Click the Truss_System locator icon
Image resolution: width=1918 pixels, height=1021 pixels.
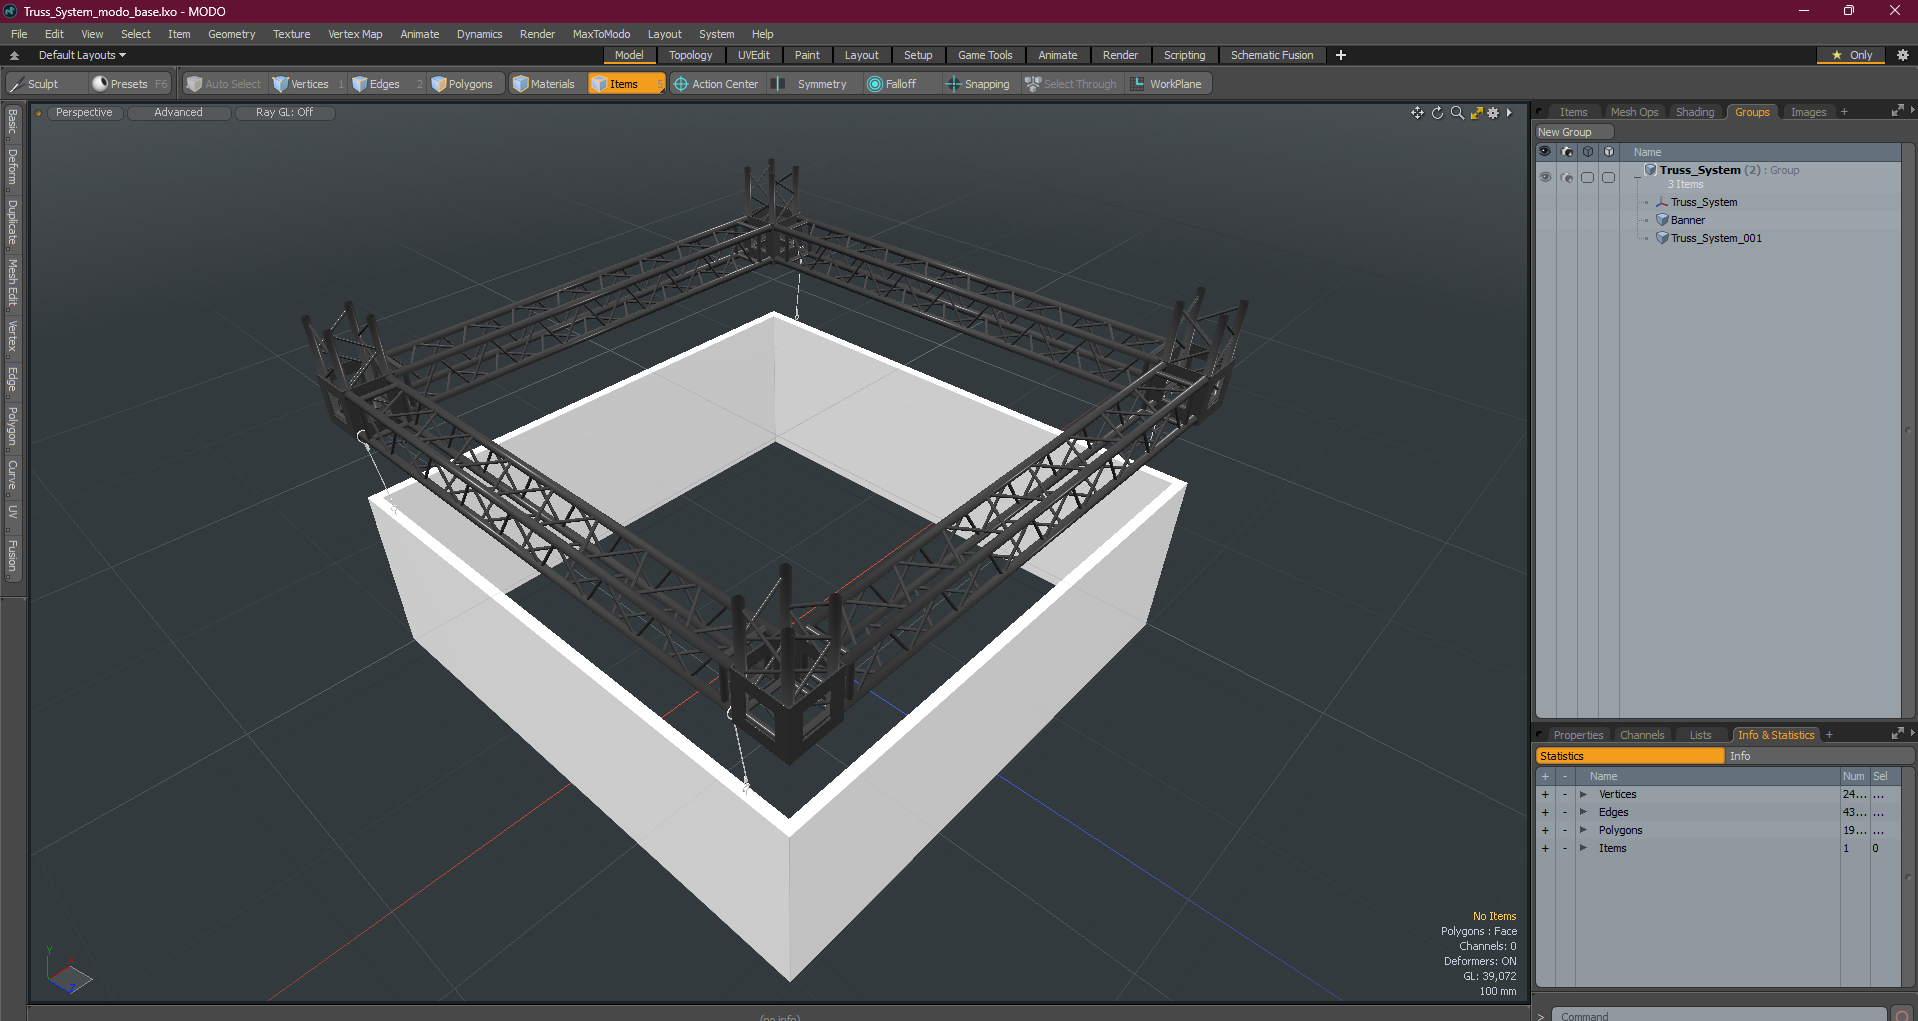(1662, 202)
